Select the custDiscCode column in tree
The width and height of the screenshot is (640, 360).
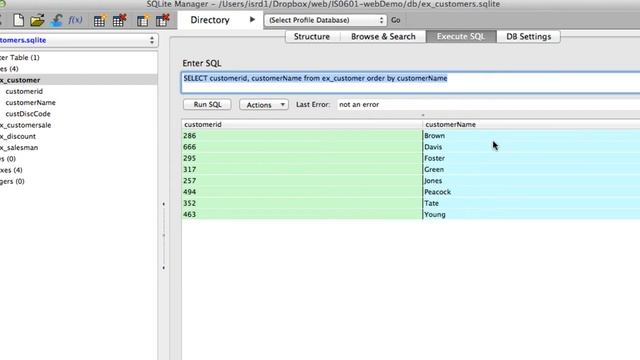click(x=28, y=114)
